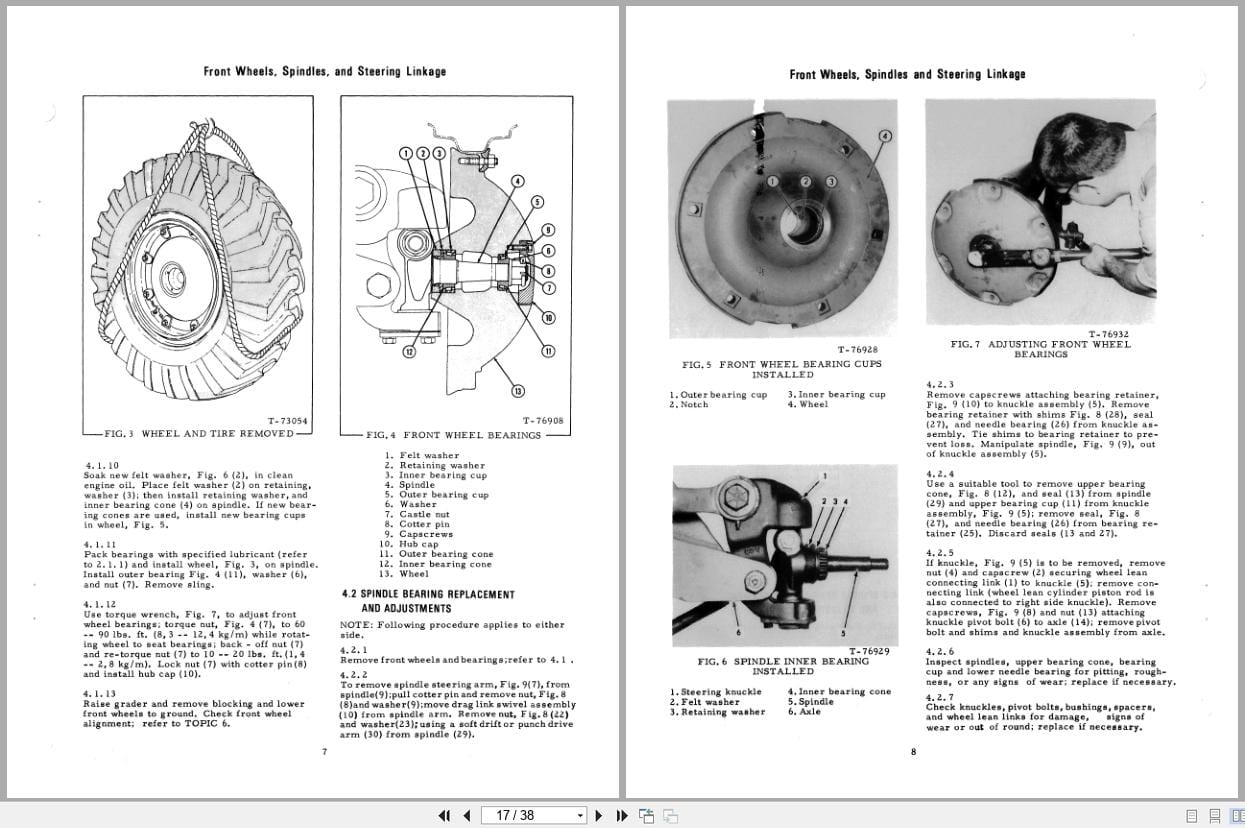Click the FIG. 7 adjusting front wheel bearings photo
Viewport: 1245px width, 828px height.
1040,212
